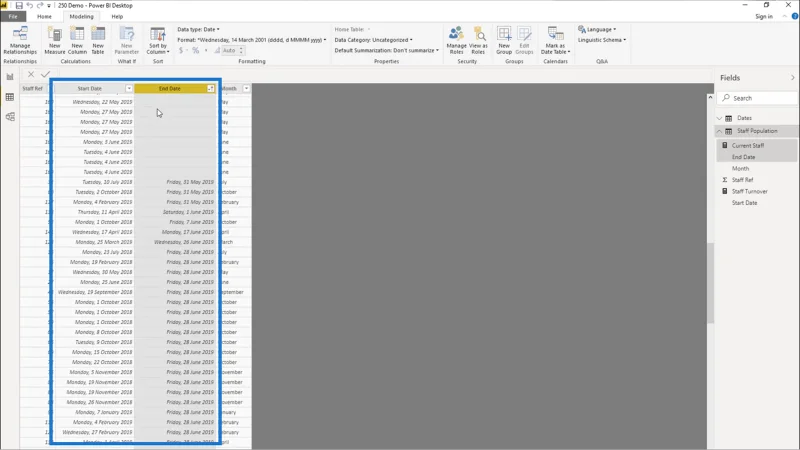Open the File tab

click(x=13, y=16)
